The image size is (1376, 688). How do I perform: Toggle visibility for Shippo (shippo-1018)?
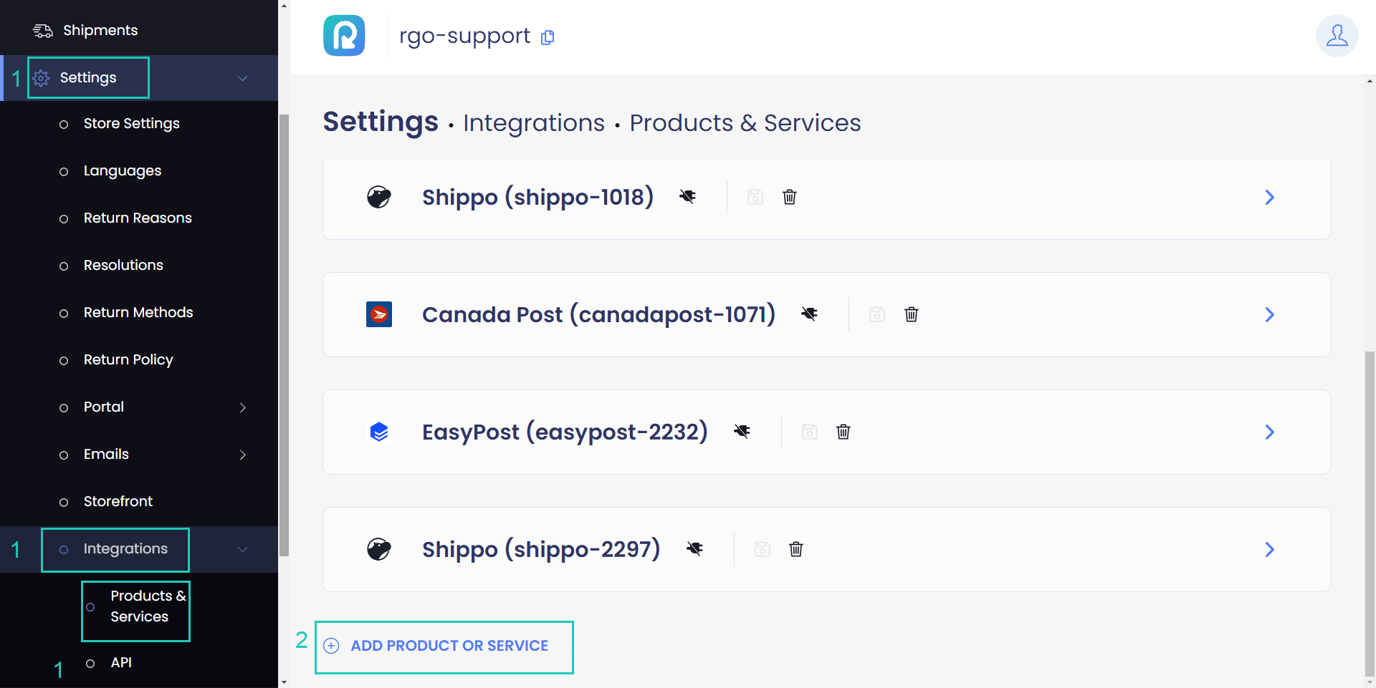[x=687, y=197]
